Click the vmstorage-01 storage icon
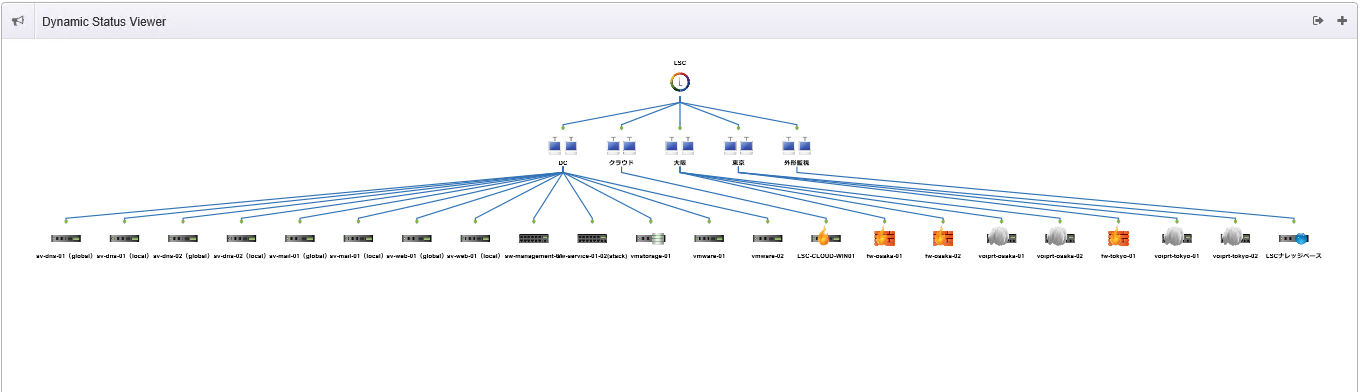 (x=651, y=239)
